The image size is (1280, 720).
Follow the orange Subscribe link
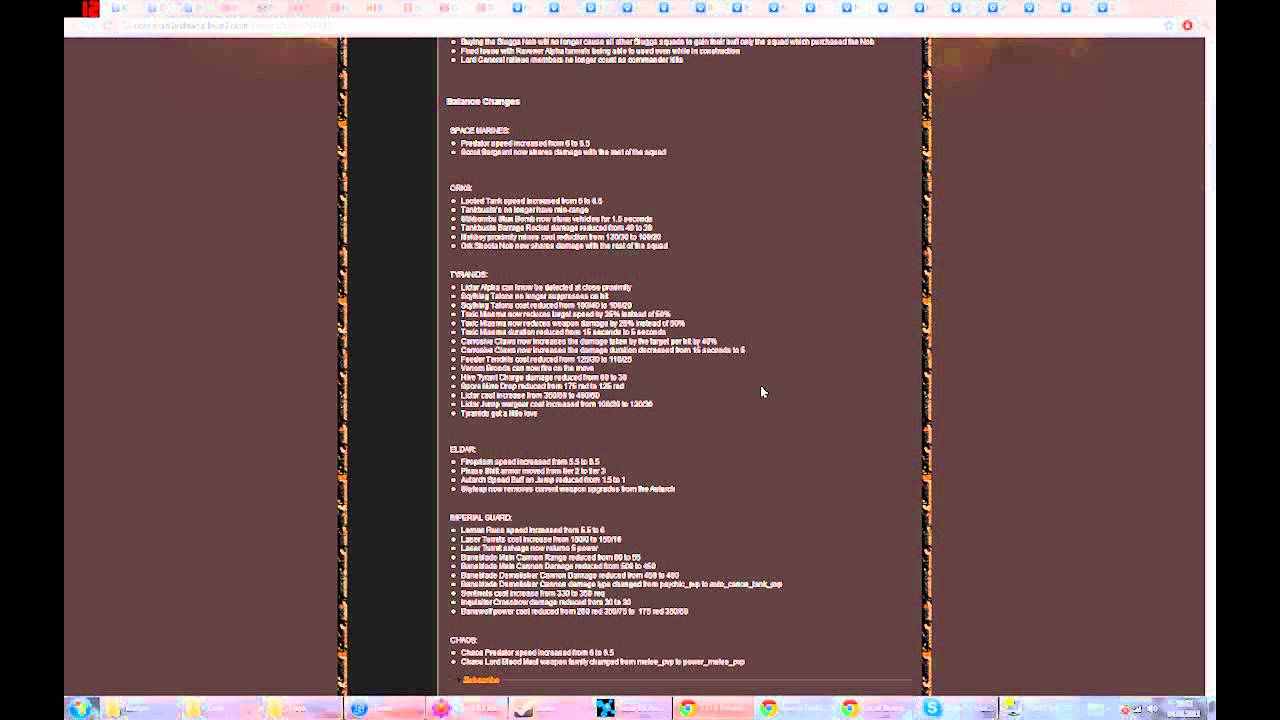coord(481,680)
